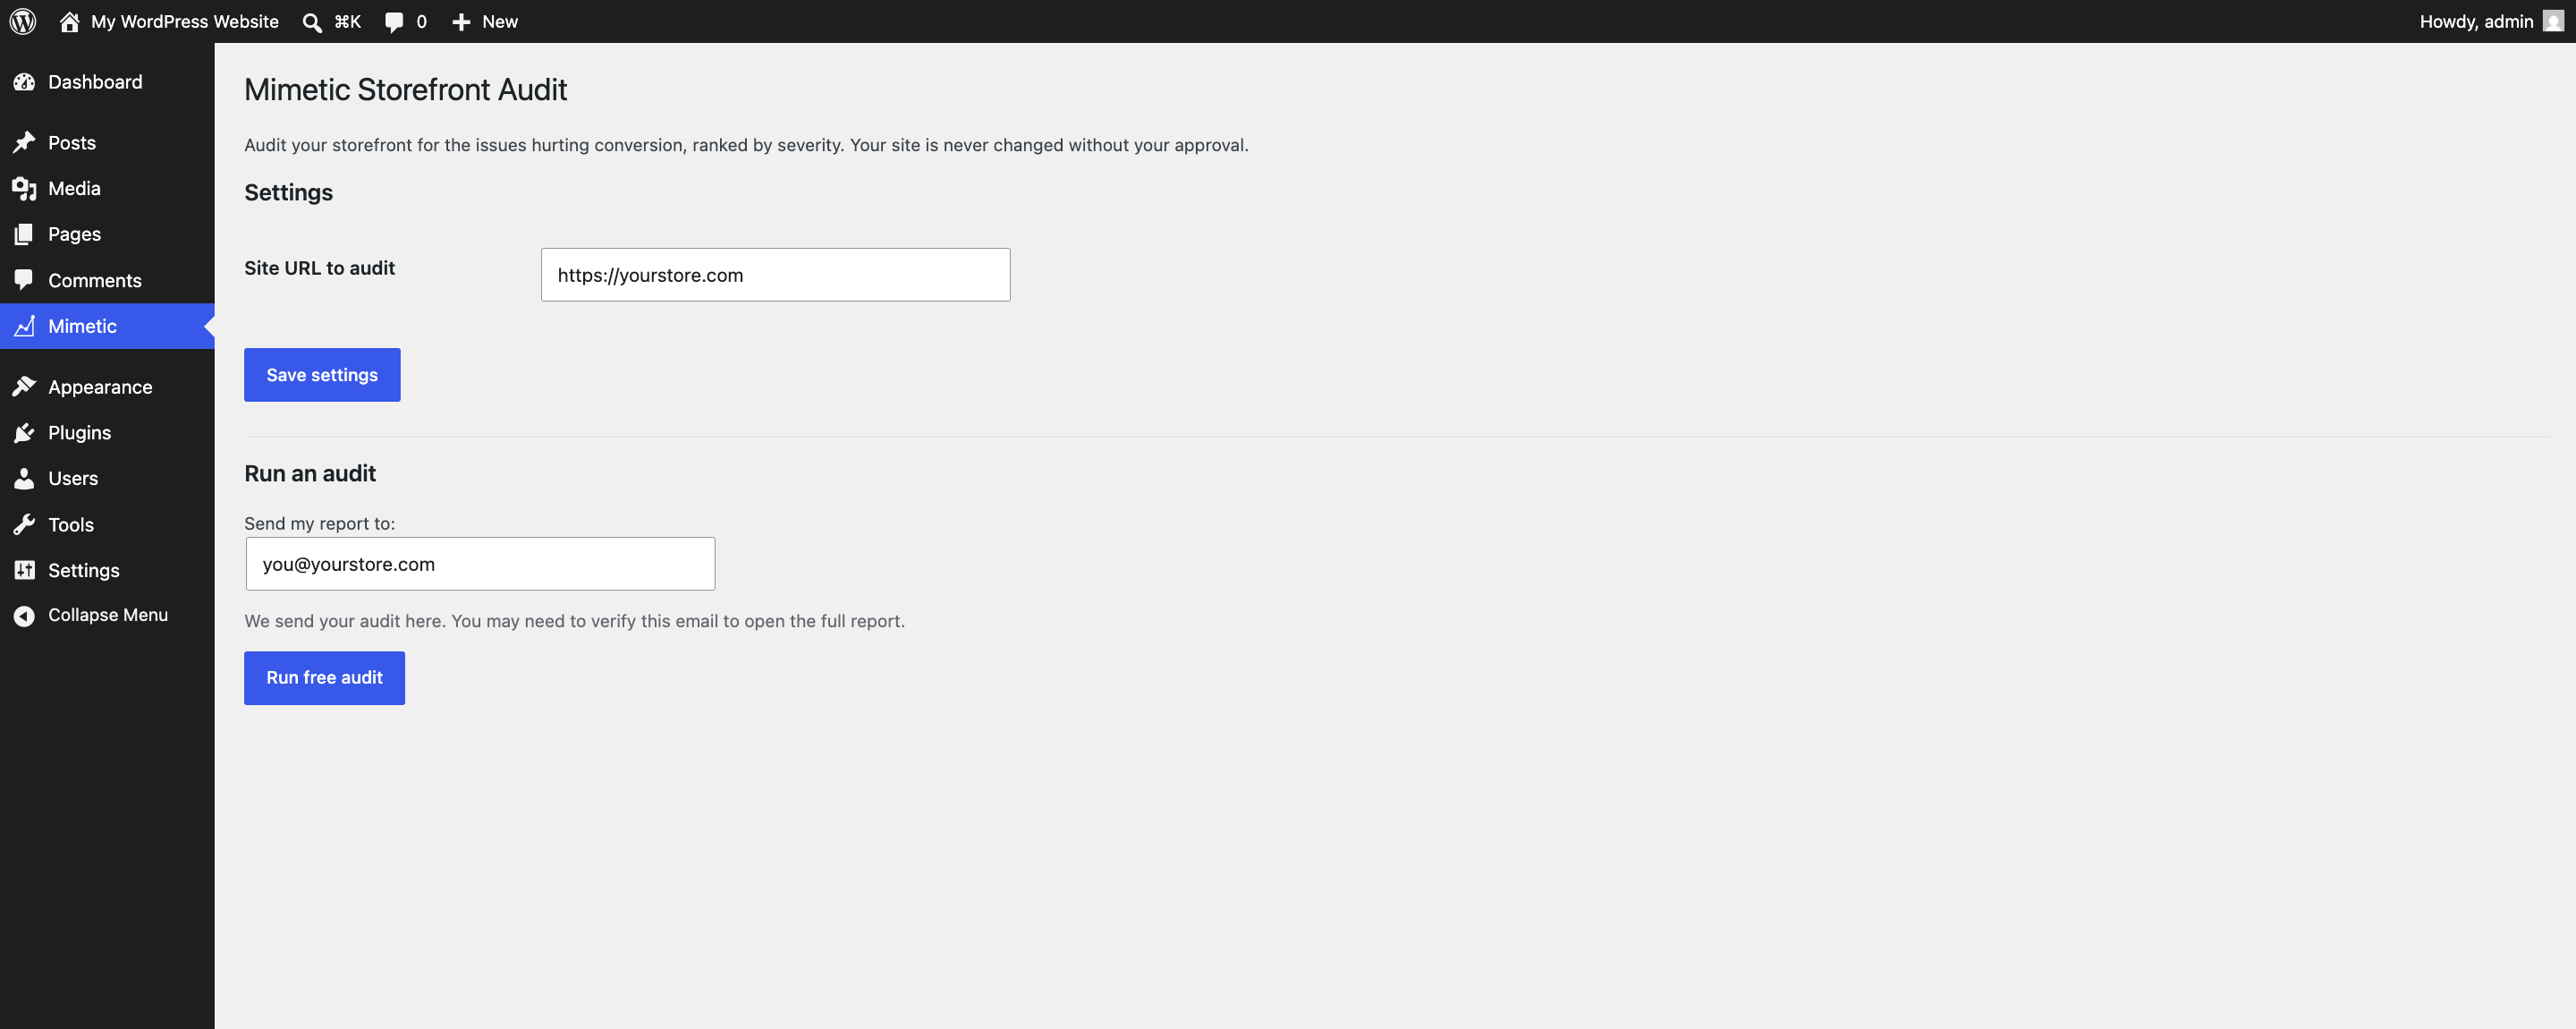Viewport: 2576px width, 1029px height.
Task: Open the Tools menu
Action: click(x=107, y=525)
